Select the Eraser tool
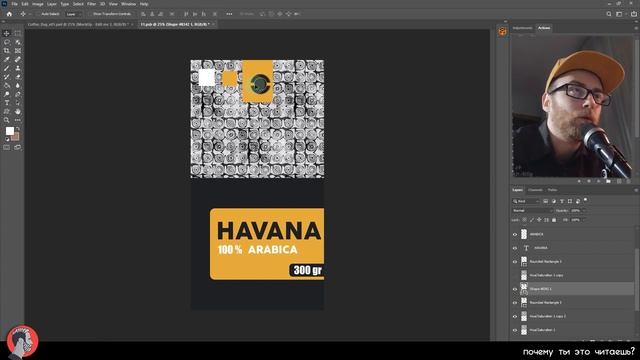The image size is (640, 360). point(18,77)
